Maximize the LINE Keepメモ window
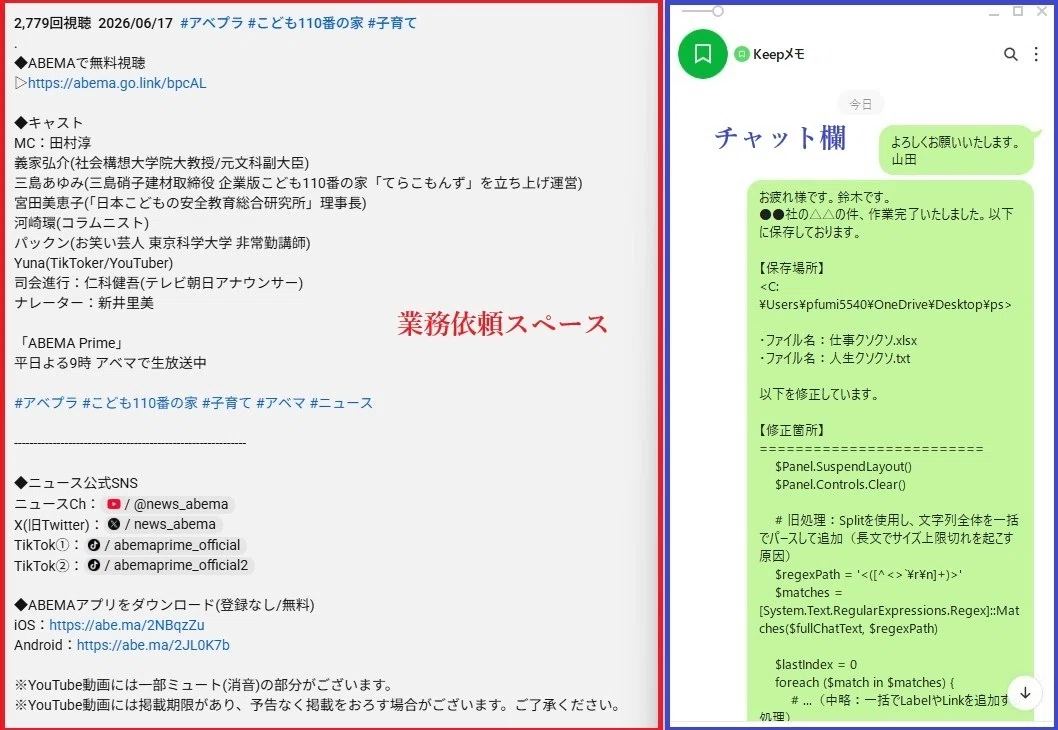The image size is (1058, 730). (1018, 11)
